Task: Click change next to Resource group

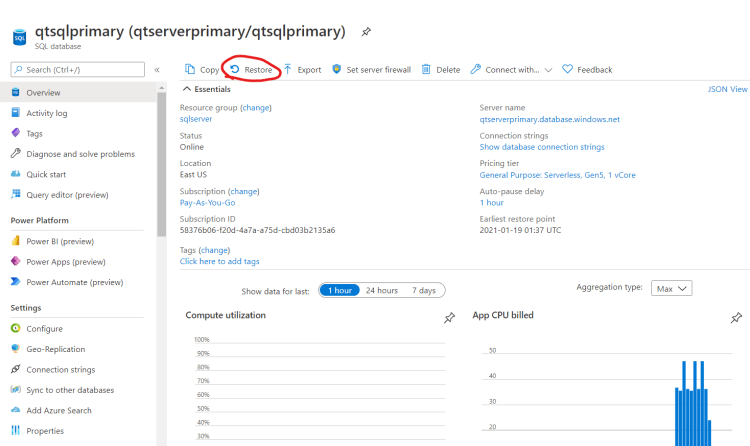Action: (255, 108)
